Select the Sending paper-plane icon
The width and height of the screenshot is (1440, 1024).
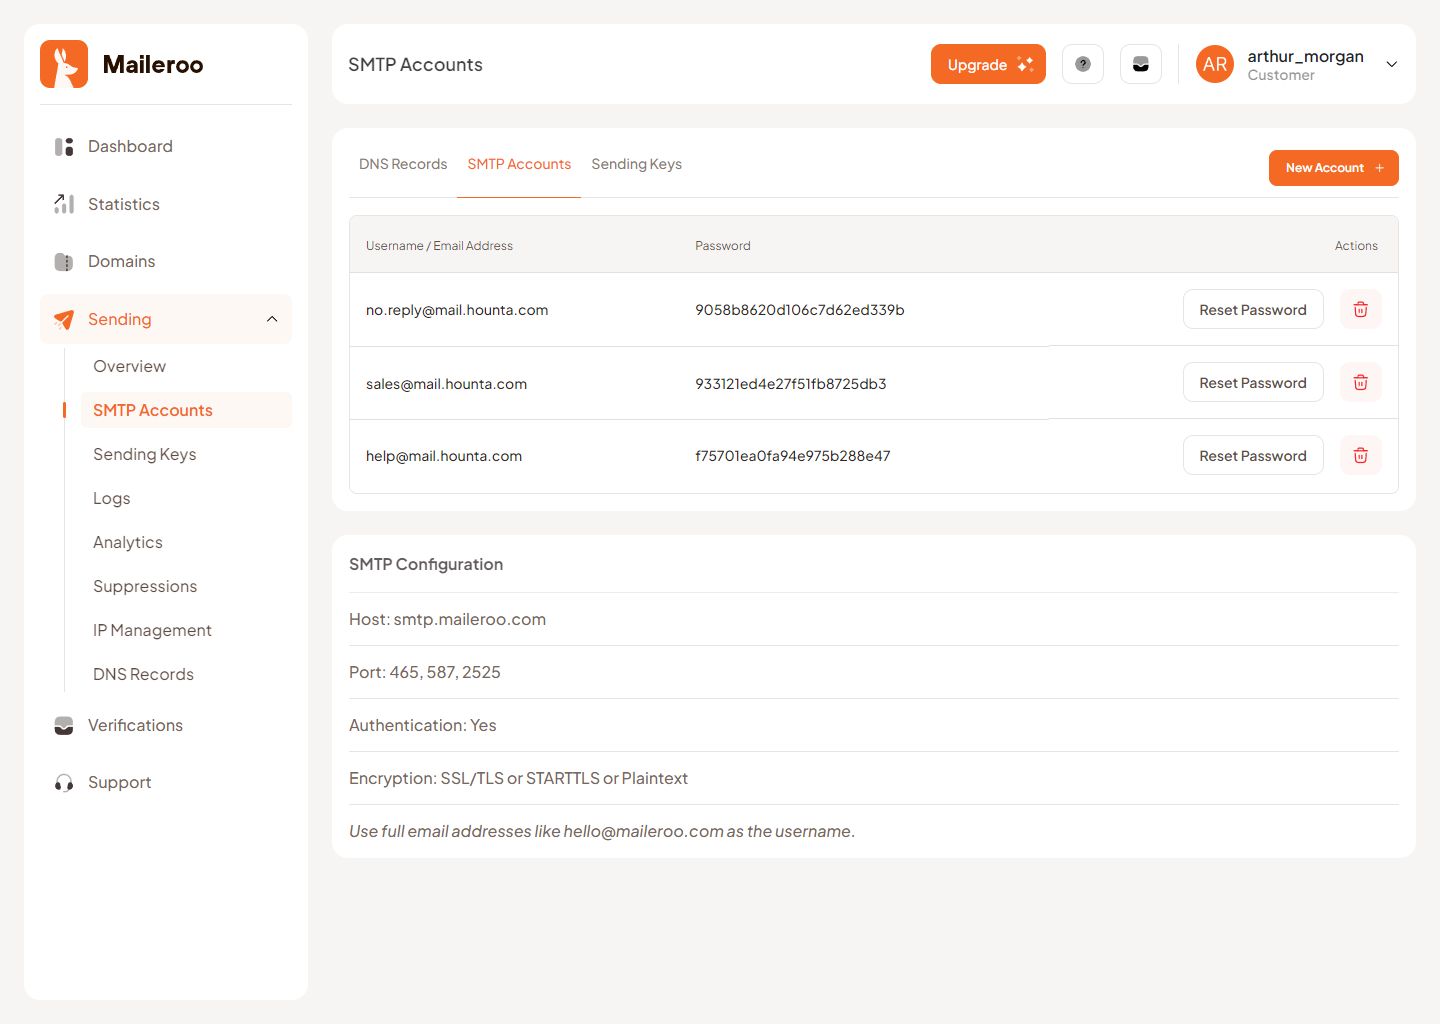pyautogui.click(x=63, y=319)
